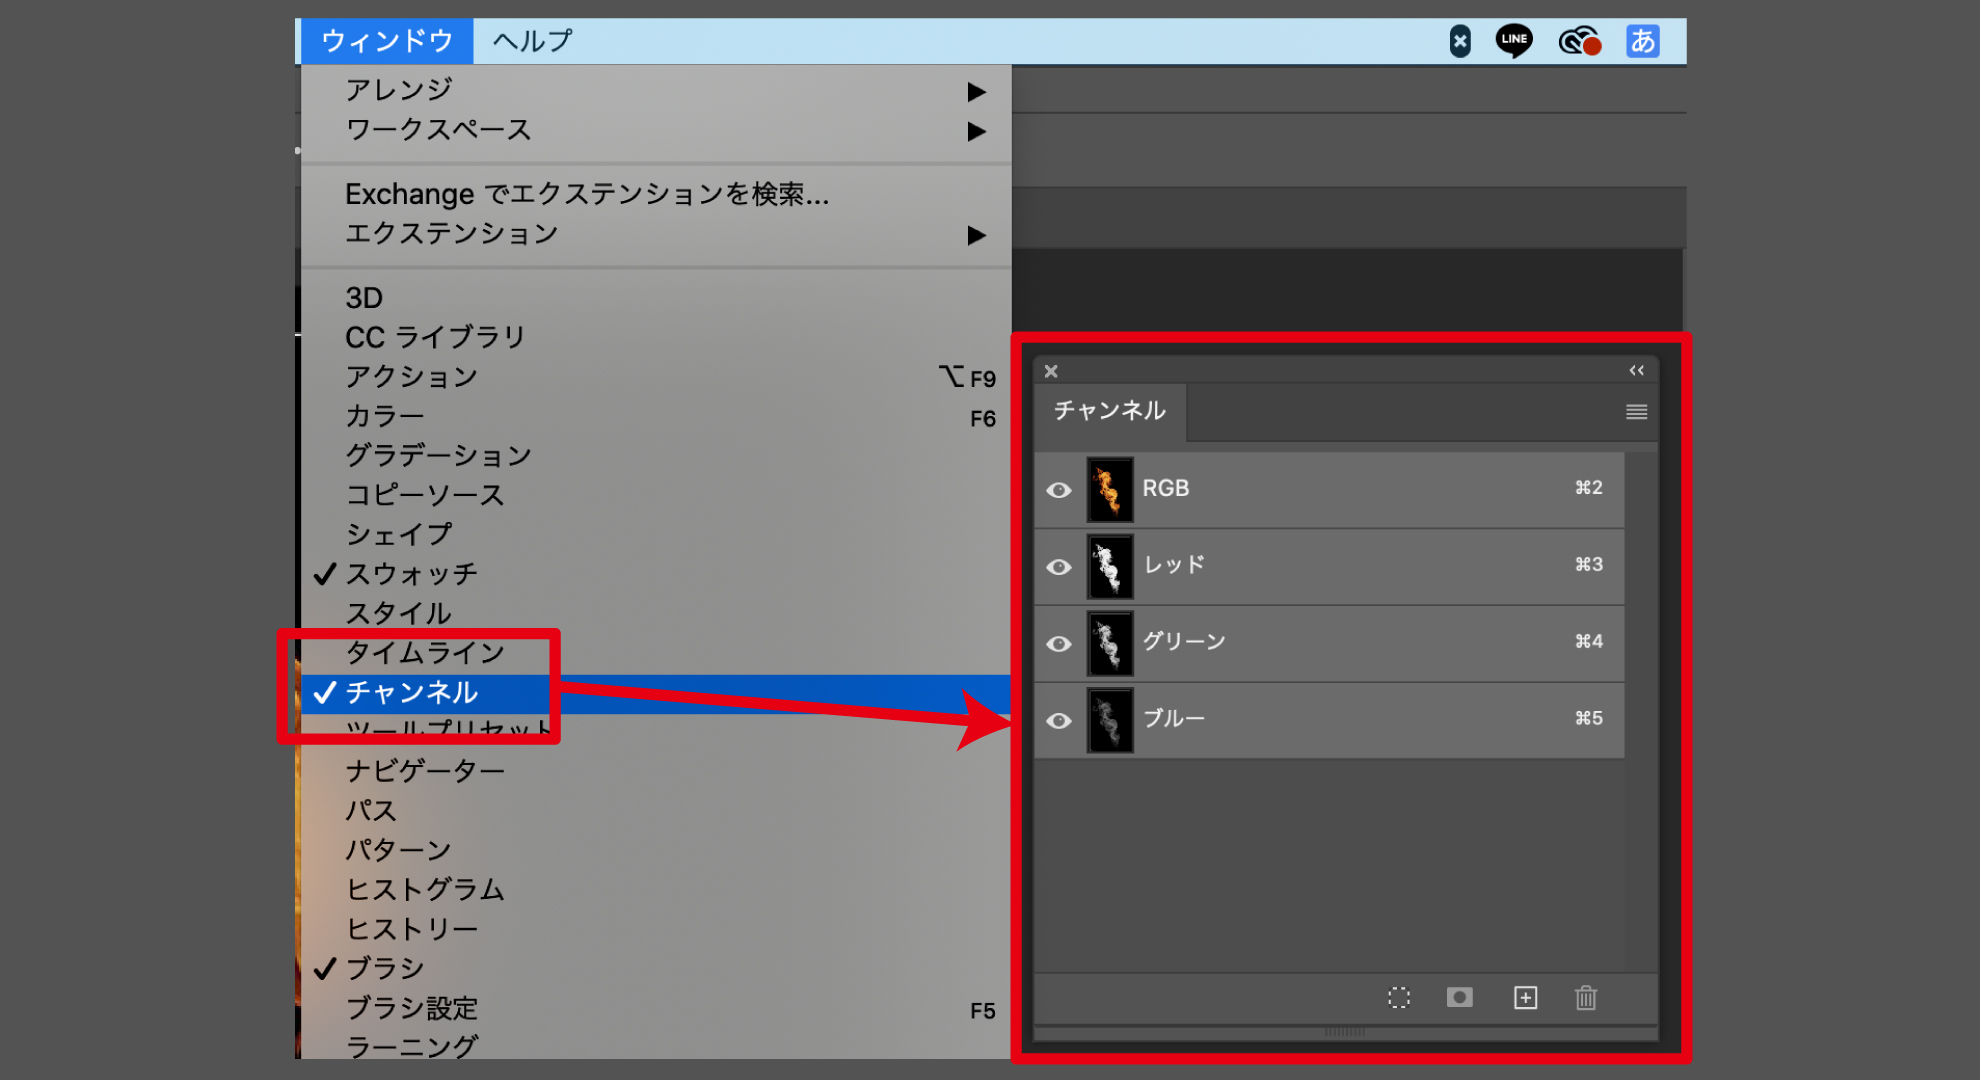This screenshot has width=1980, height=1080.
Task: Click the Creative Cloud menu bar icon
Action: pos(1579,41)
